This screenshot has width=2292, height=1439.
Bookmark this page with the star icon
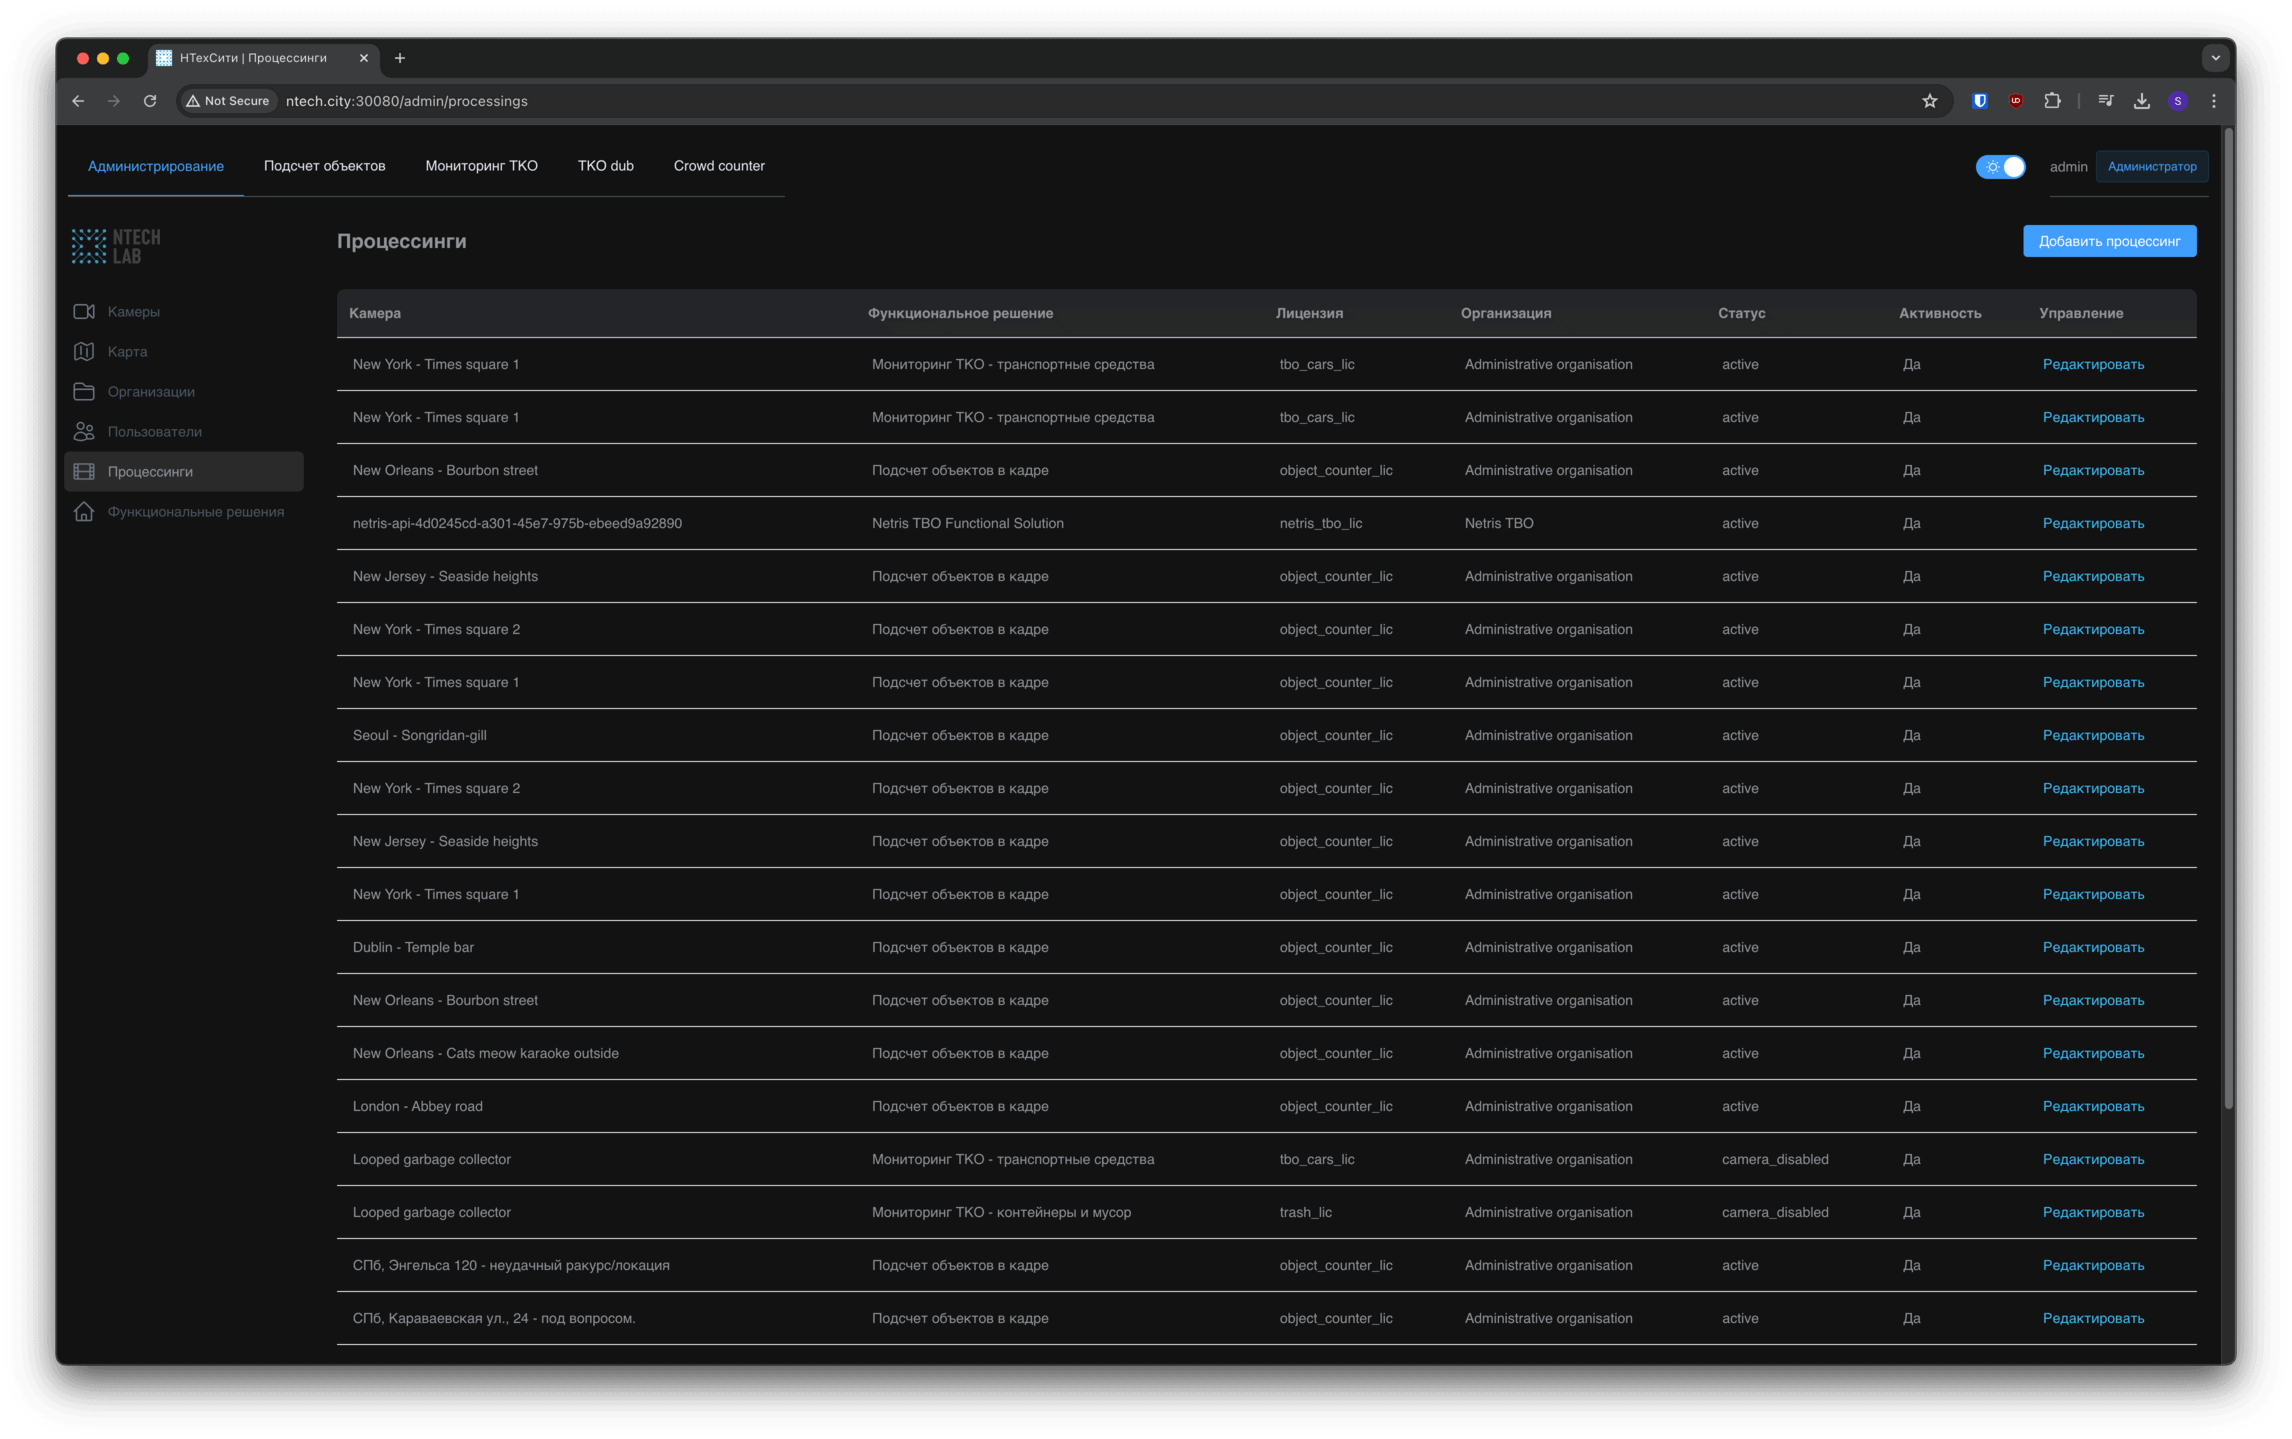coord(1929,101)
